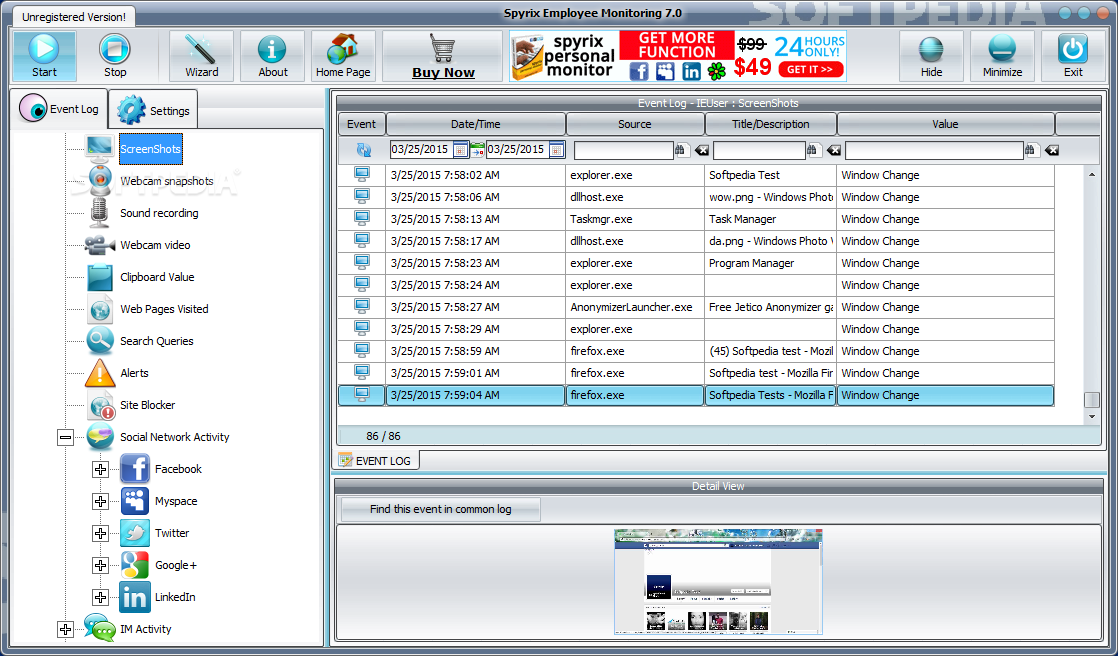
Task: Sort by the Date/Time column header
Action: (476, 124)
